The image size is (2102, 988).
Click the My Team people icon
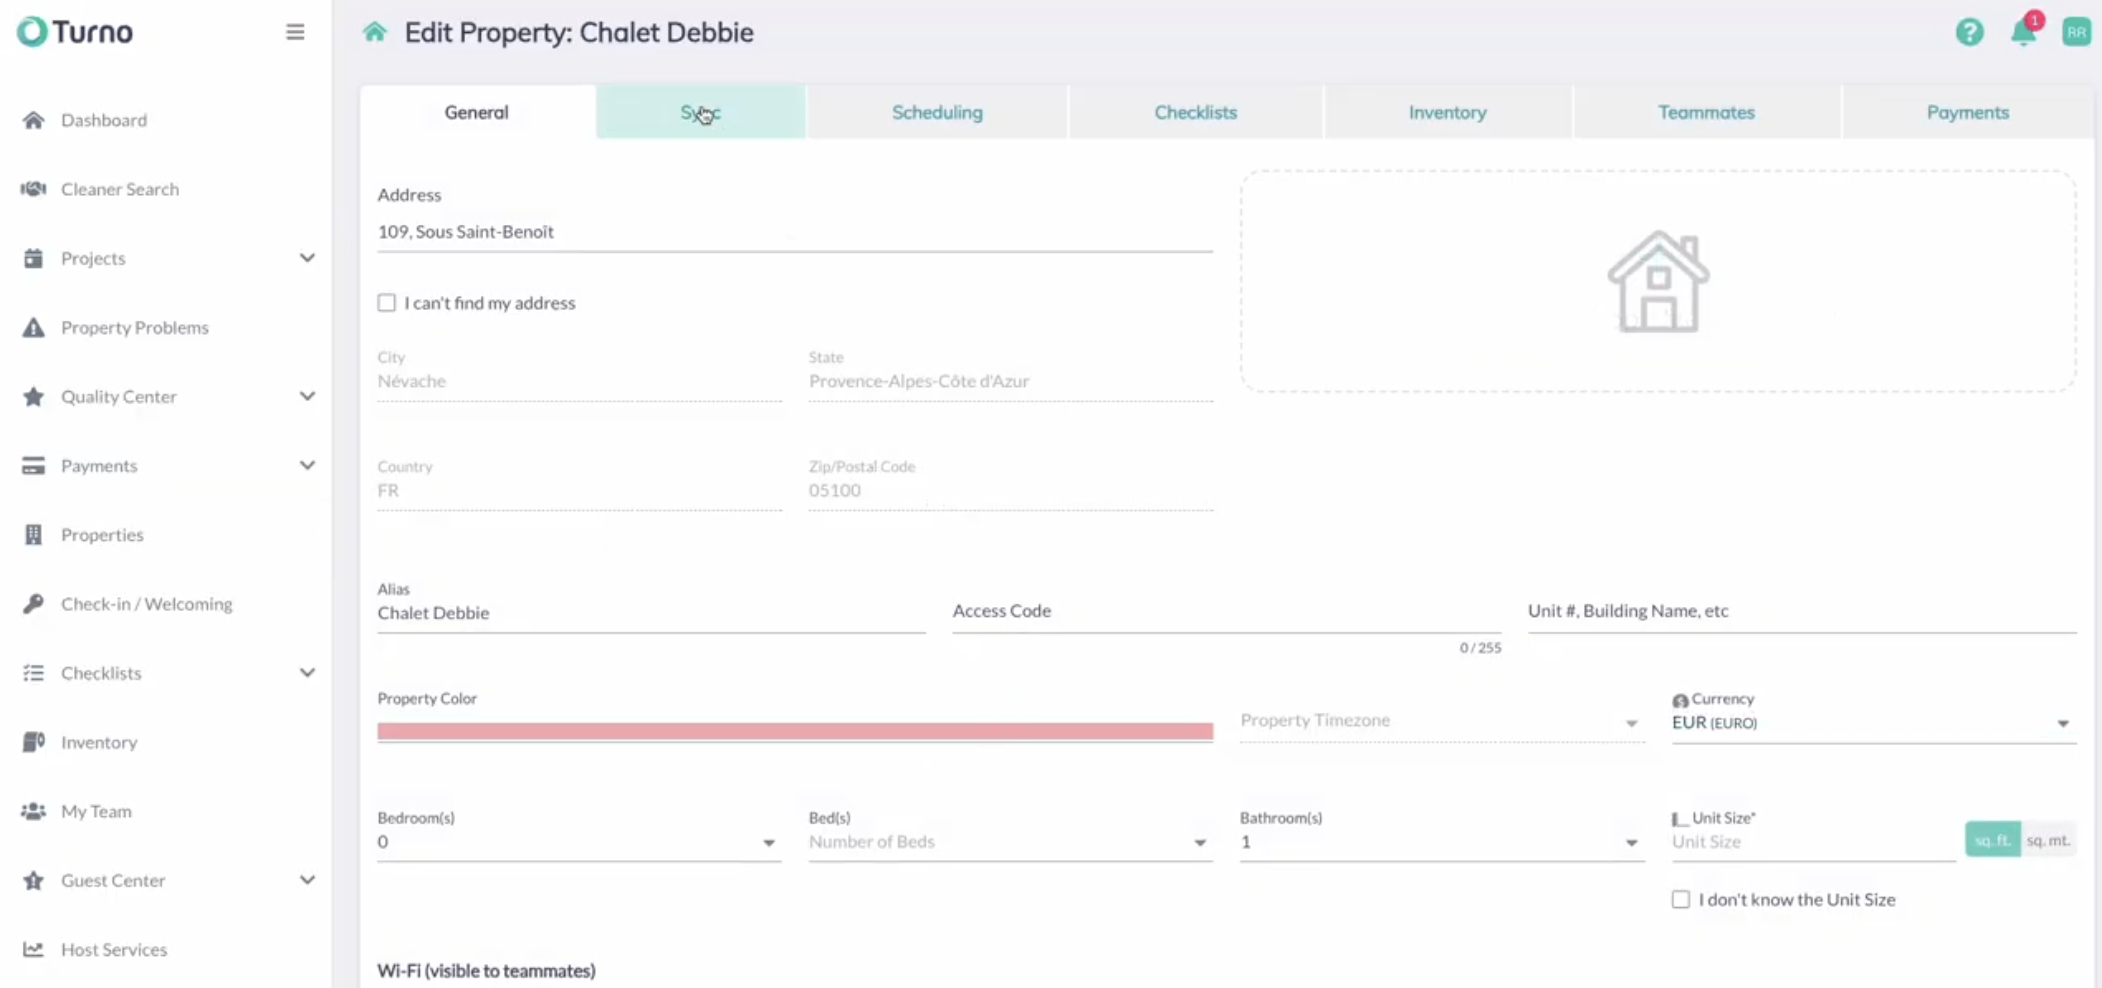click(x=34, y=811)
